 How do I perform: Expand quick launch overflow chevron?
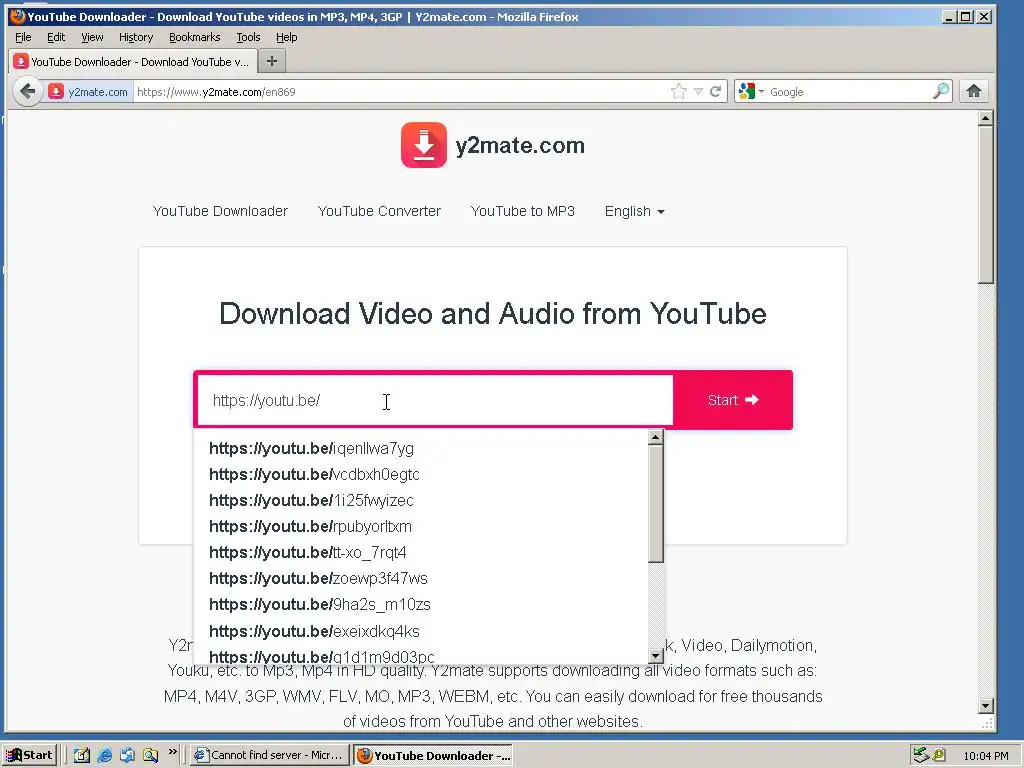point(172,752)
